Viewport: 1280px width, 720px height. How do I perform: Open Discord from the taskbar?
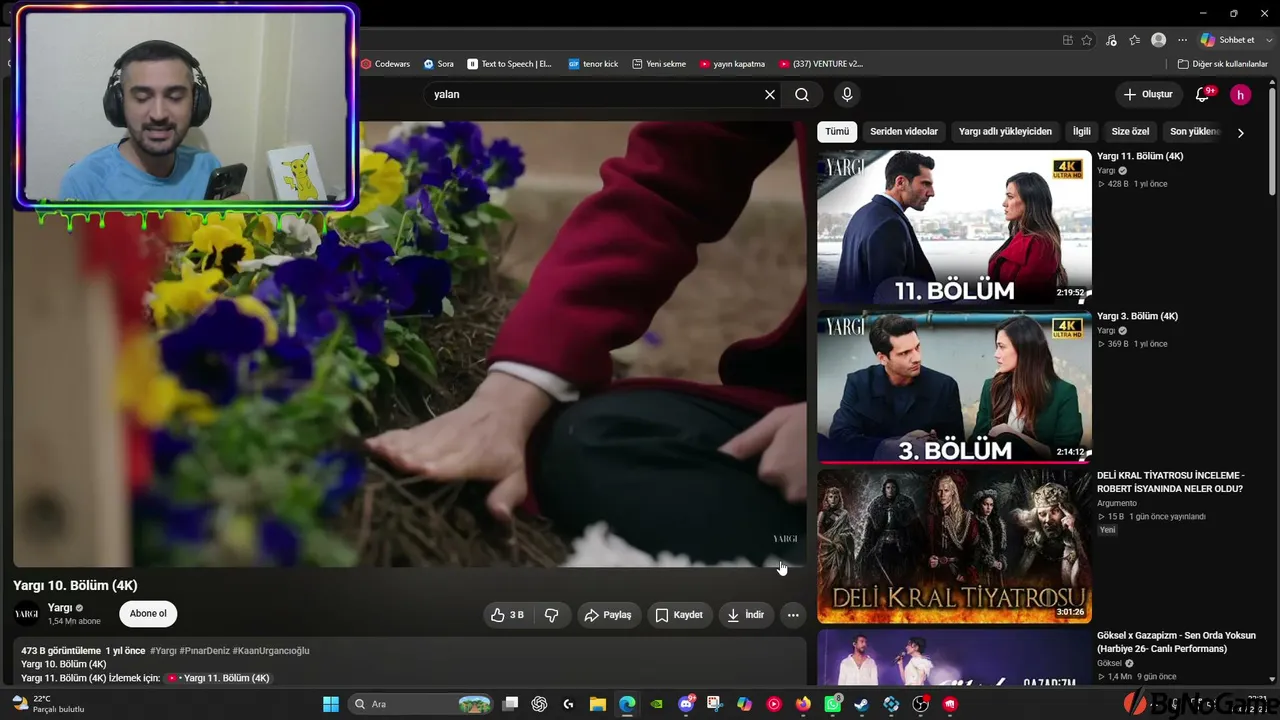pyautogui.click(x=686, y=704)
